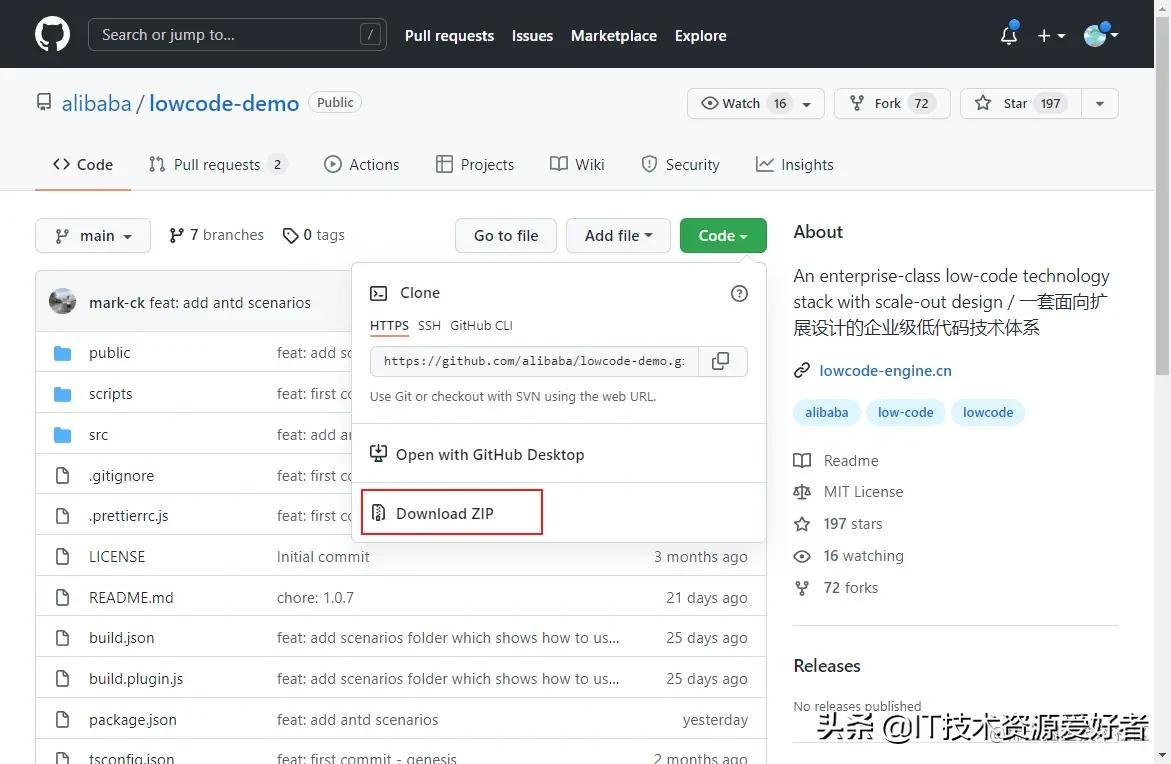
Task: Open the lowcode-demo repository link
Action: pyautogui.click(x=224, y=103)
